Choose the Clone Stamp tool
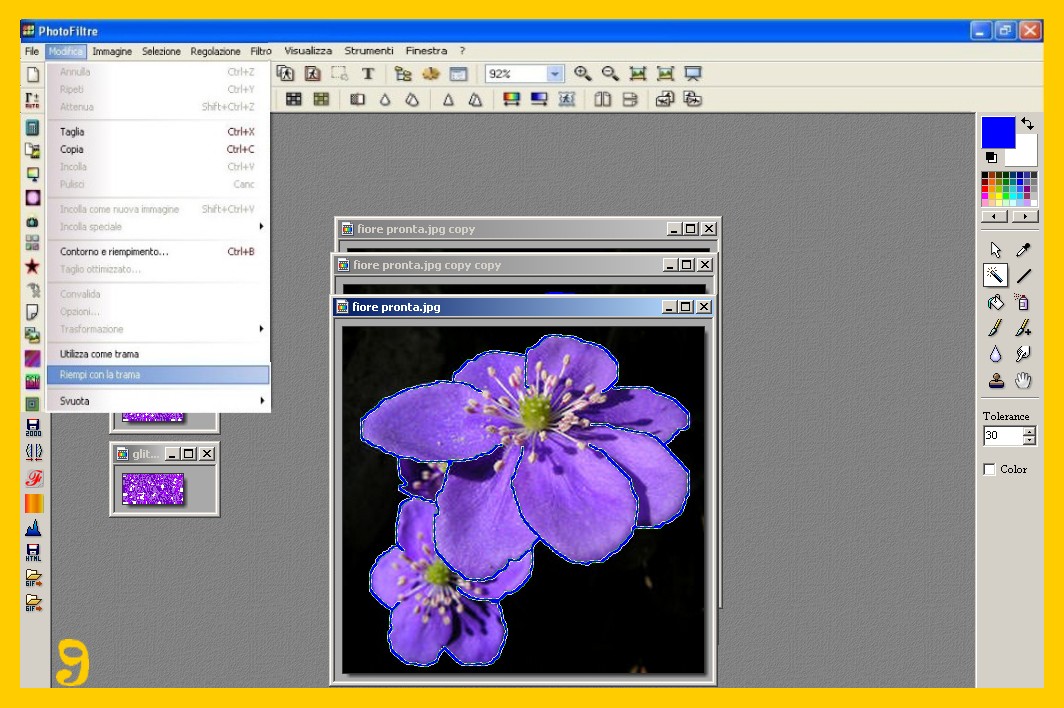This screenshot has height=708, width=1064. (995, 380)
